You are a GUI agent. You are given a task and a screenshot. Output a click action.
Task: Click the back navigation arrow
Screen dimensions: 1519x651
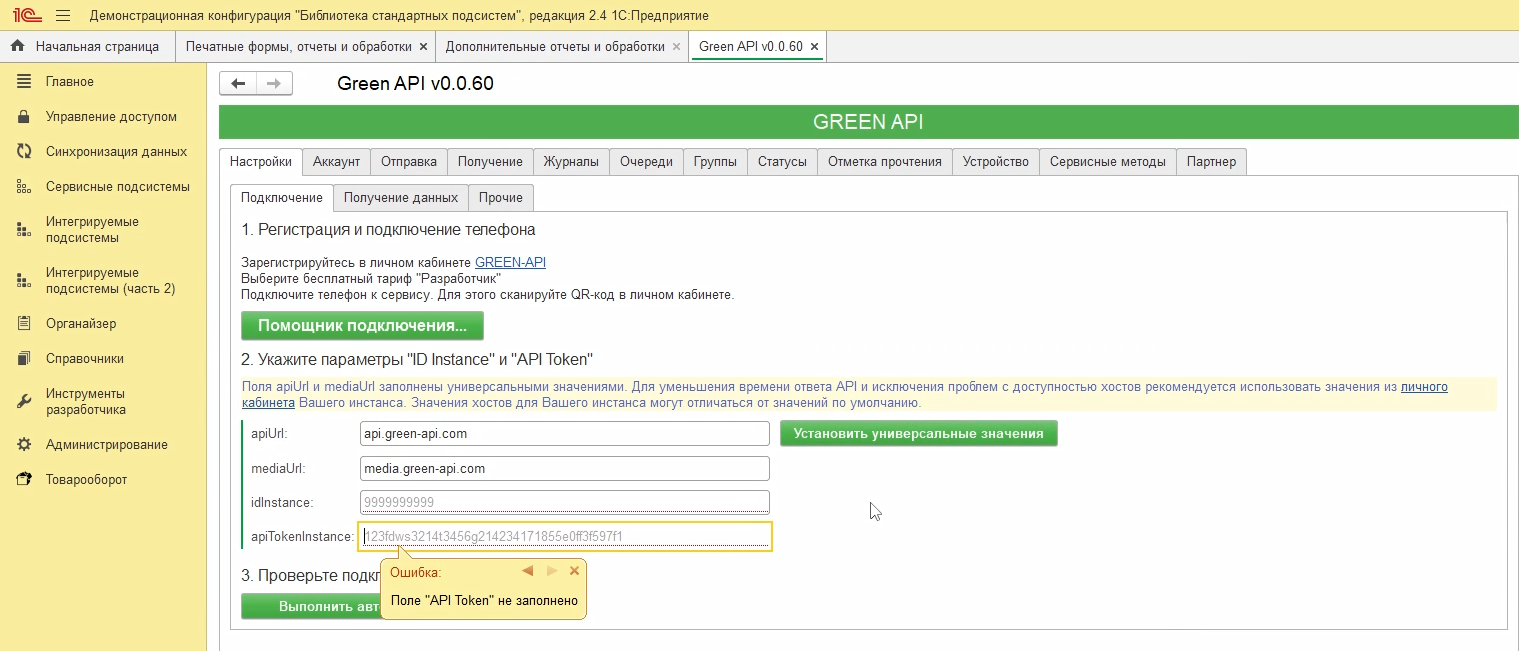pyautogui.click(x=238, y=84)
